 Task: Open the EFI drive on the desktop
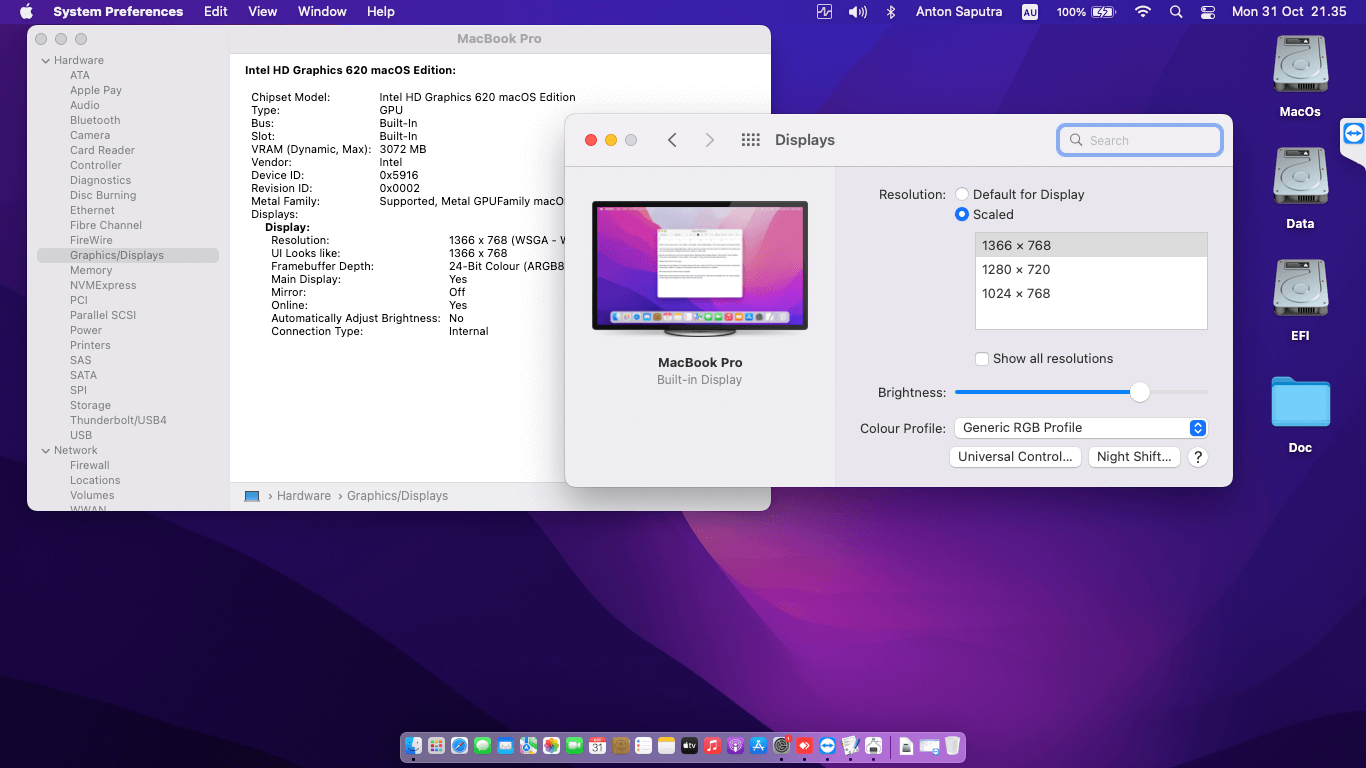pos(1299,290)
